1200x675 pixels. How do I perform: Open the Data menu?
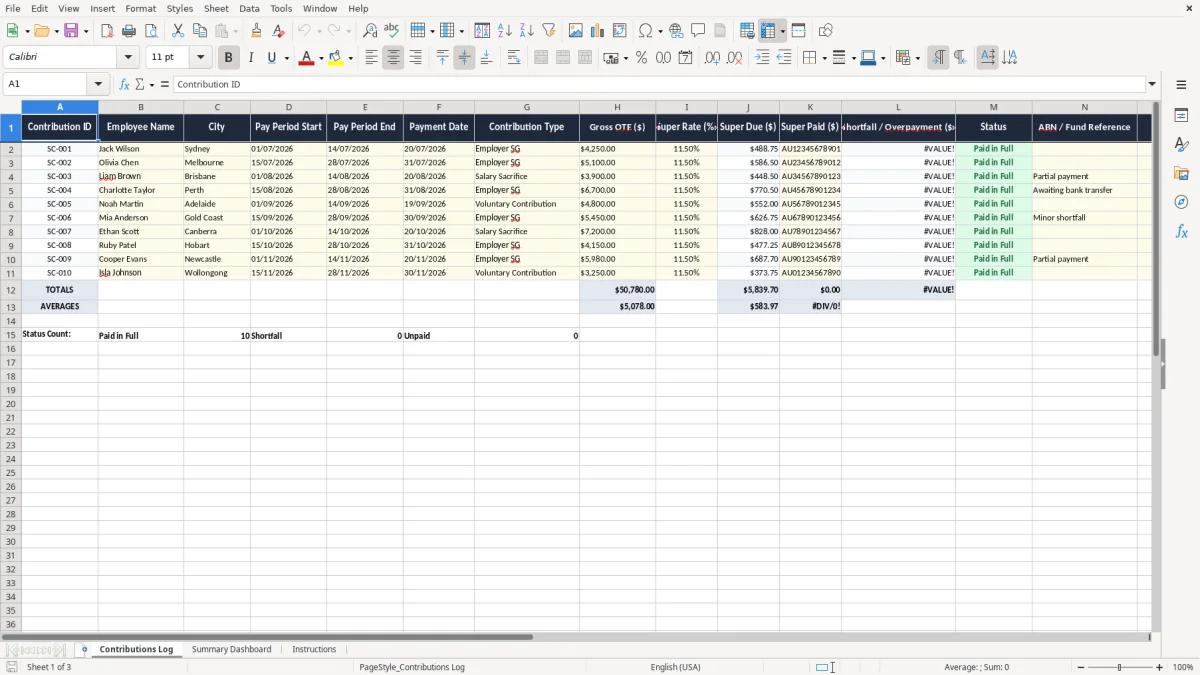pyautogui.click(x=249, y=8)
